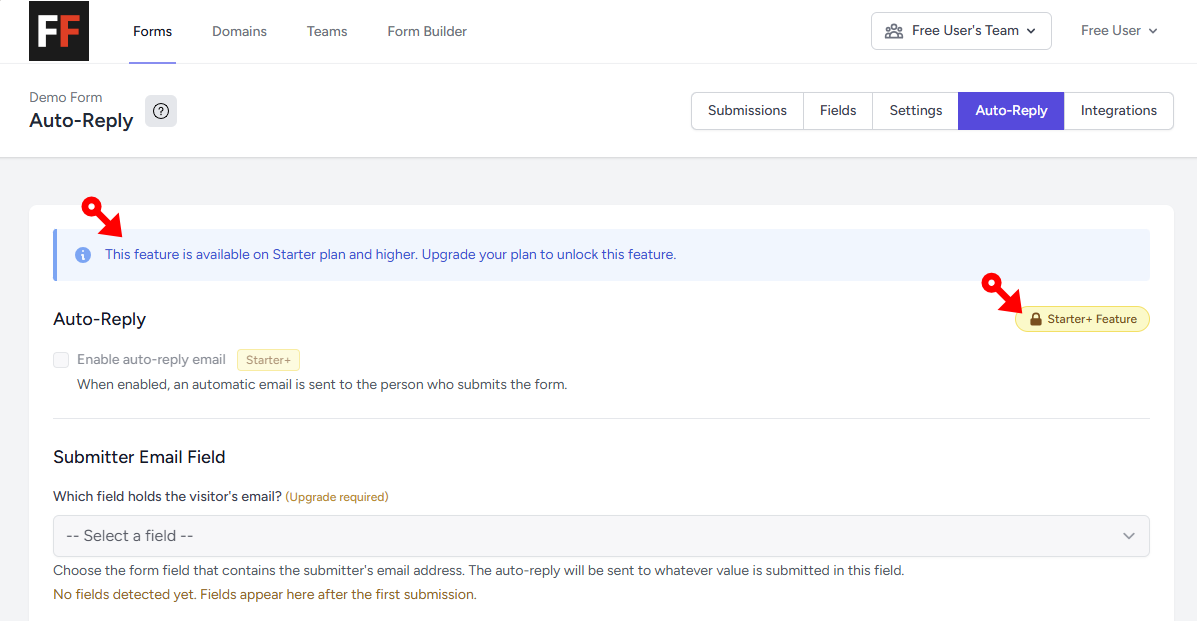
Task: Click the lock icon in Starter+ Feature badge
Action: [1035, 319]
